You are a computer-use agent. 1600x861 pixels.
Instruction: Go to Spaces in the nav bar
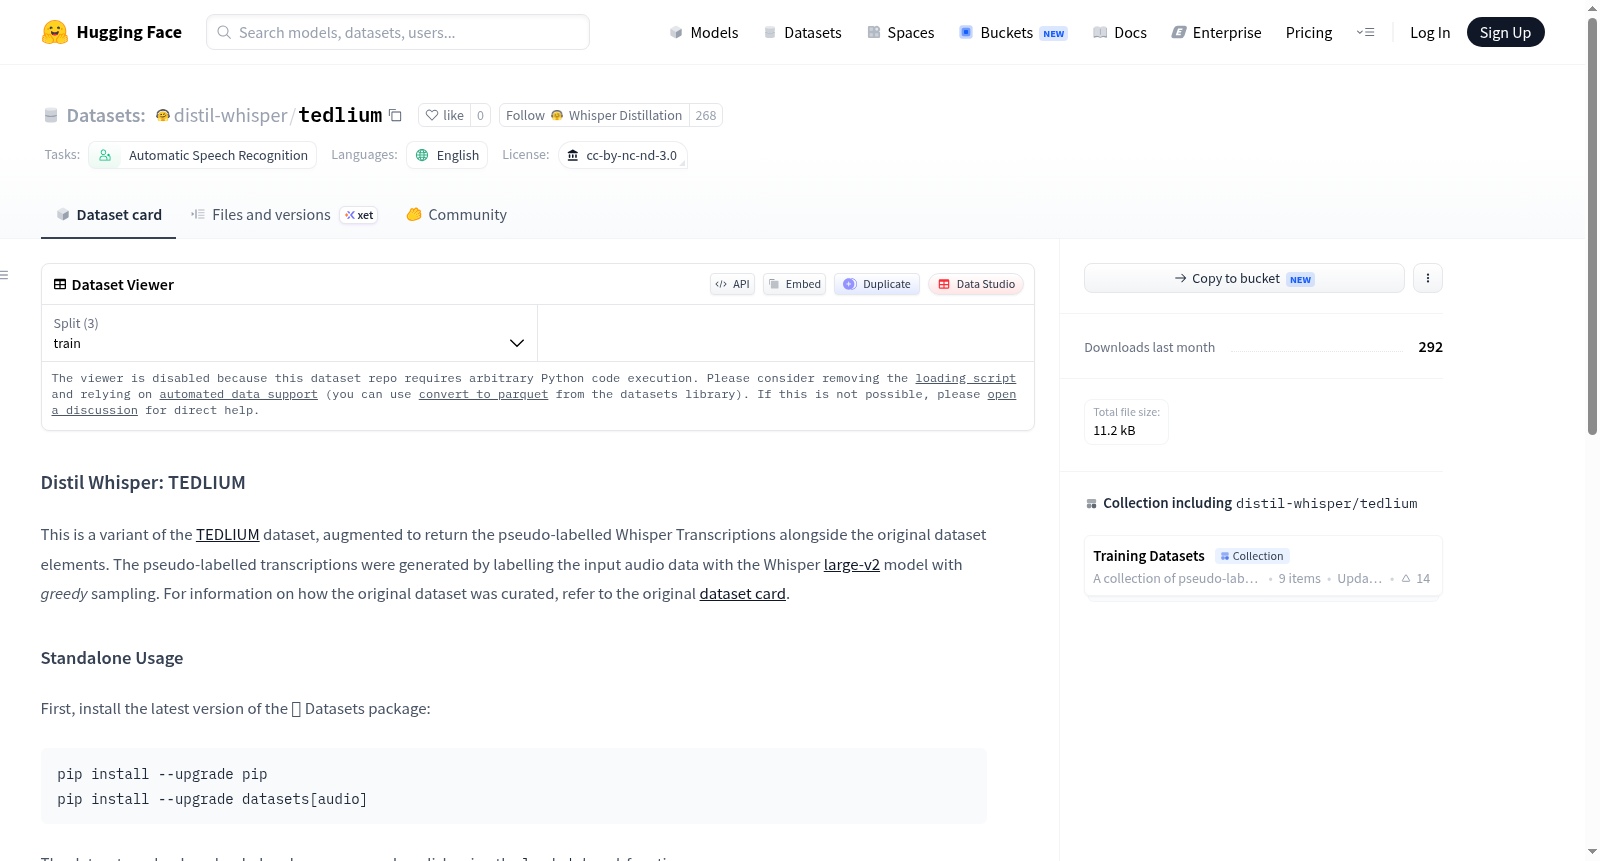(x=900, y=33)
